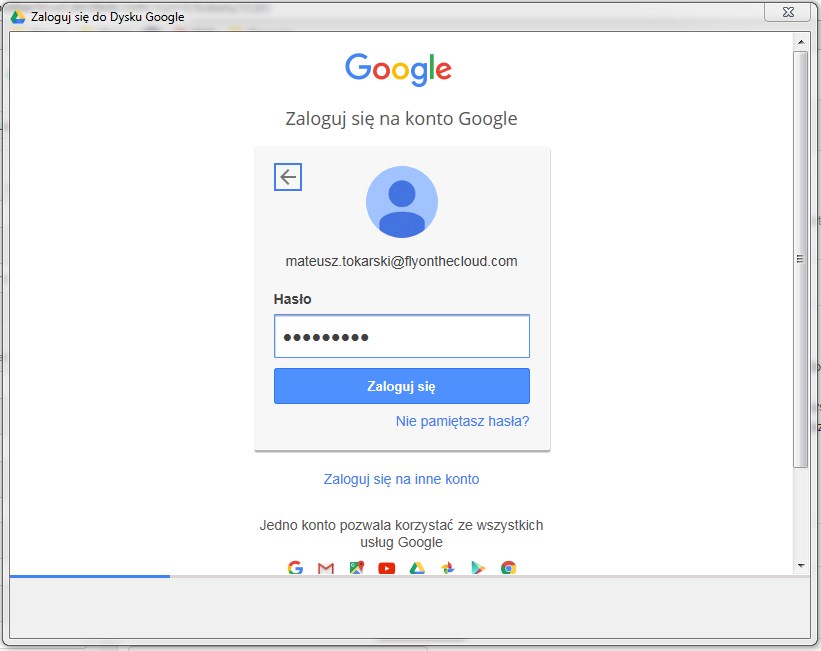Click the Google Search G service icon
This screenshot has height=651, width=821.
tap(295, 567)
